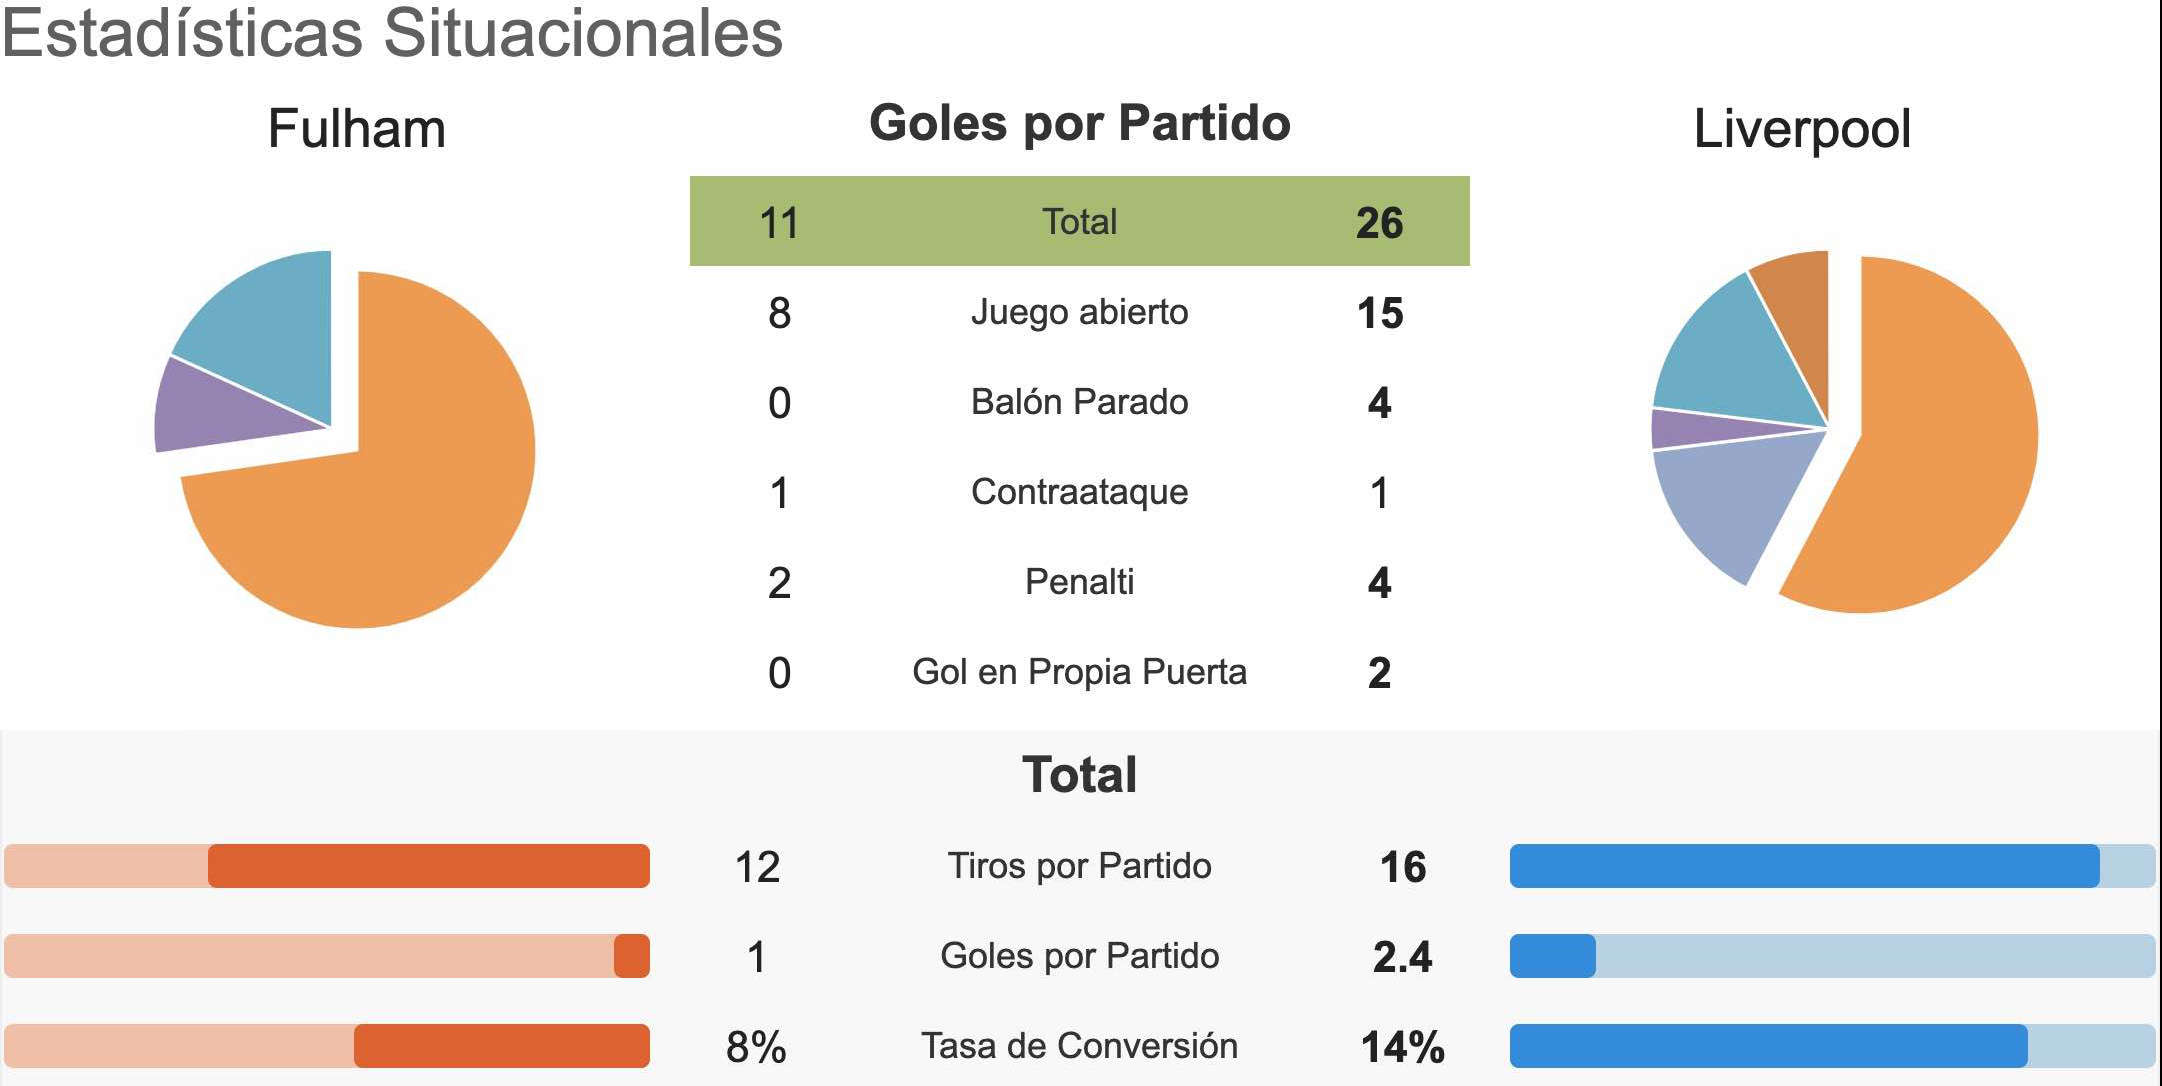
Task: Select the Juego abierto row label
Action: point(1079,312)
